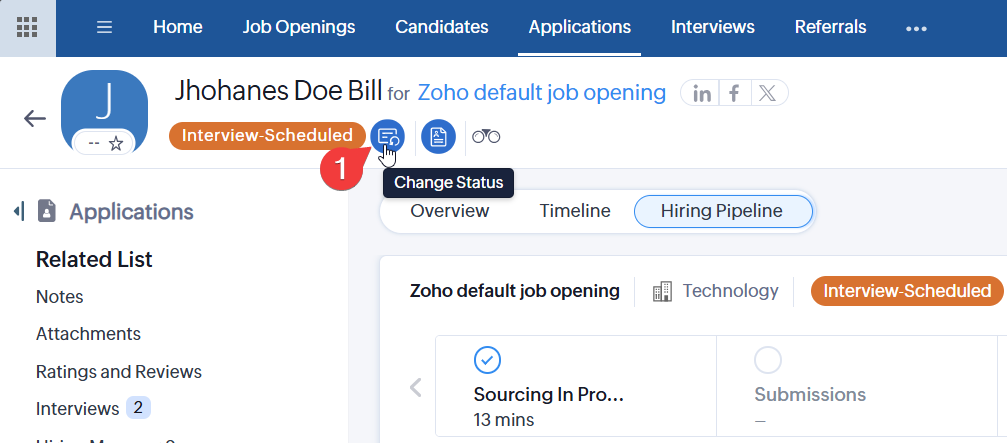Screen dimensions: 1007x443
Task: Open the candidate's LinkedIn profile icon
Action: 702,94
